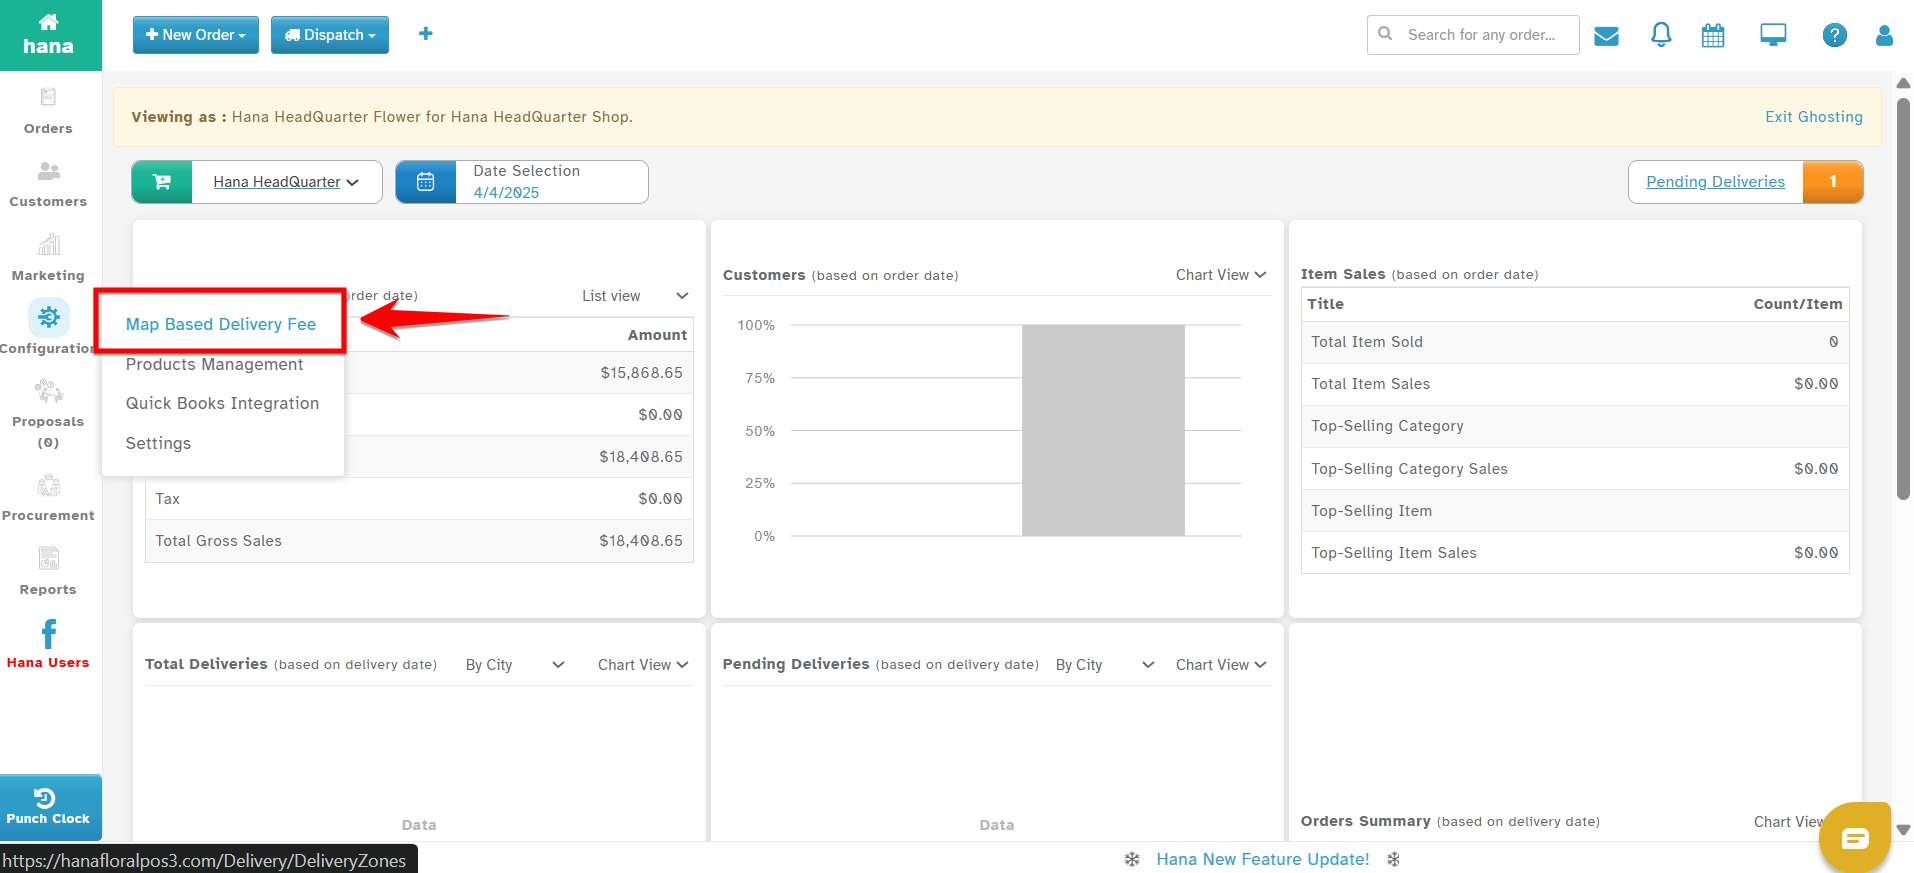
Task: Click Exit Ghosting link
Action: 1813,117
